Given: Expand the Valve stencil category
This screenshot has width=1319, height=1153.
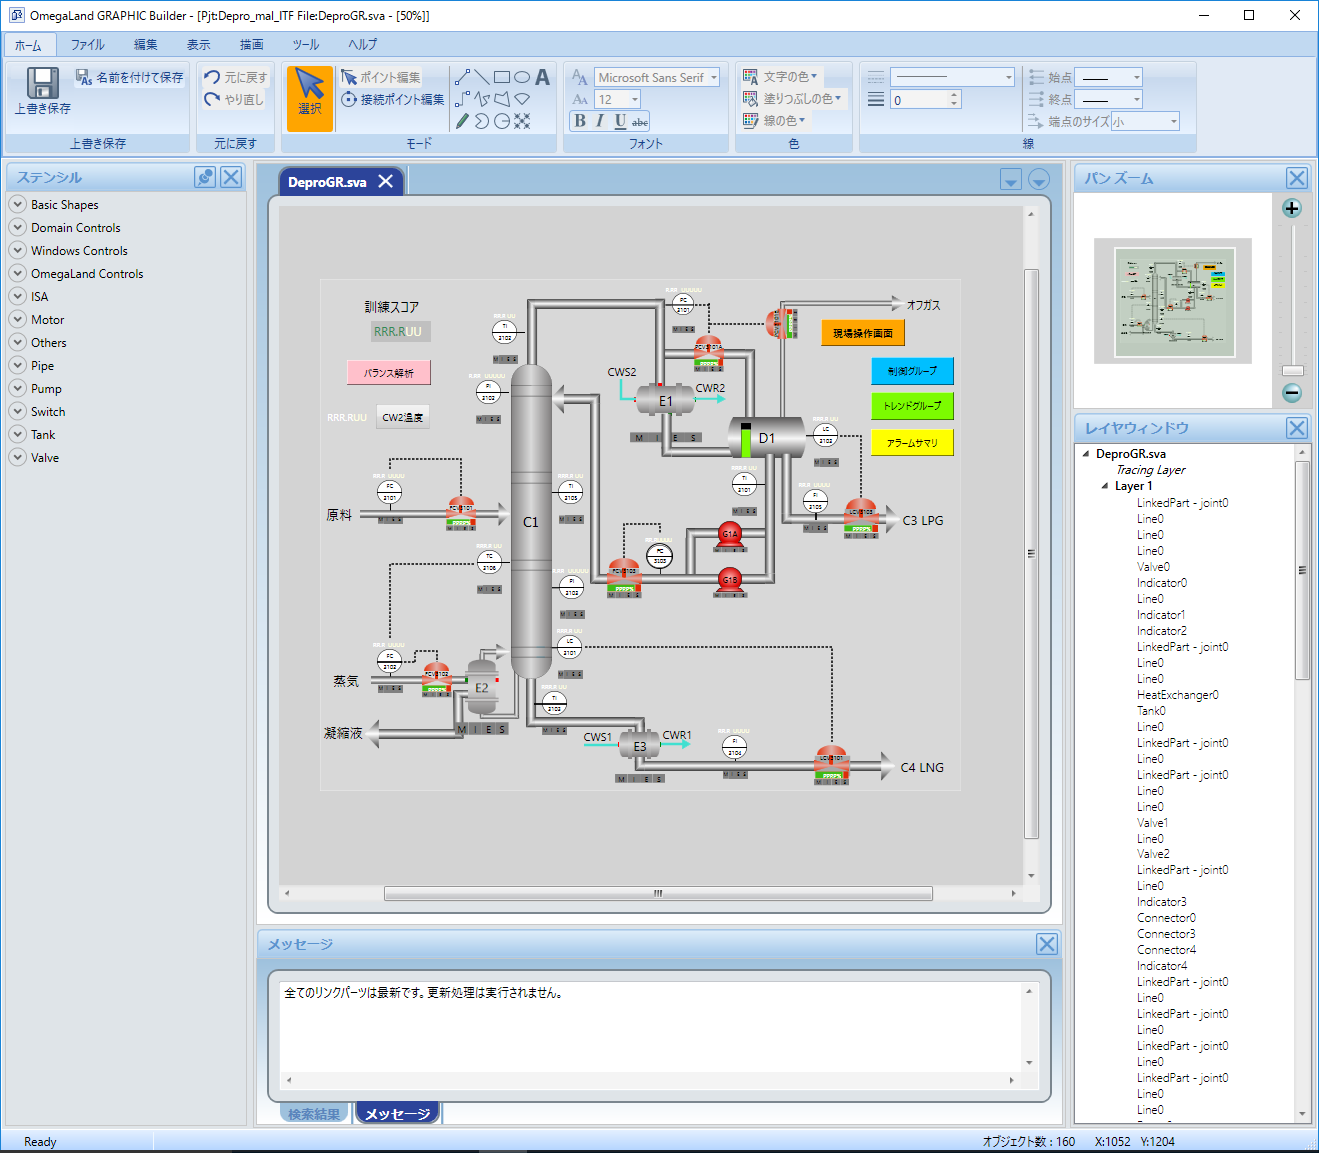Looking at the screenshot, I should point(17,457).
